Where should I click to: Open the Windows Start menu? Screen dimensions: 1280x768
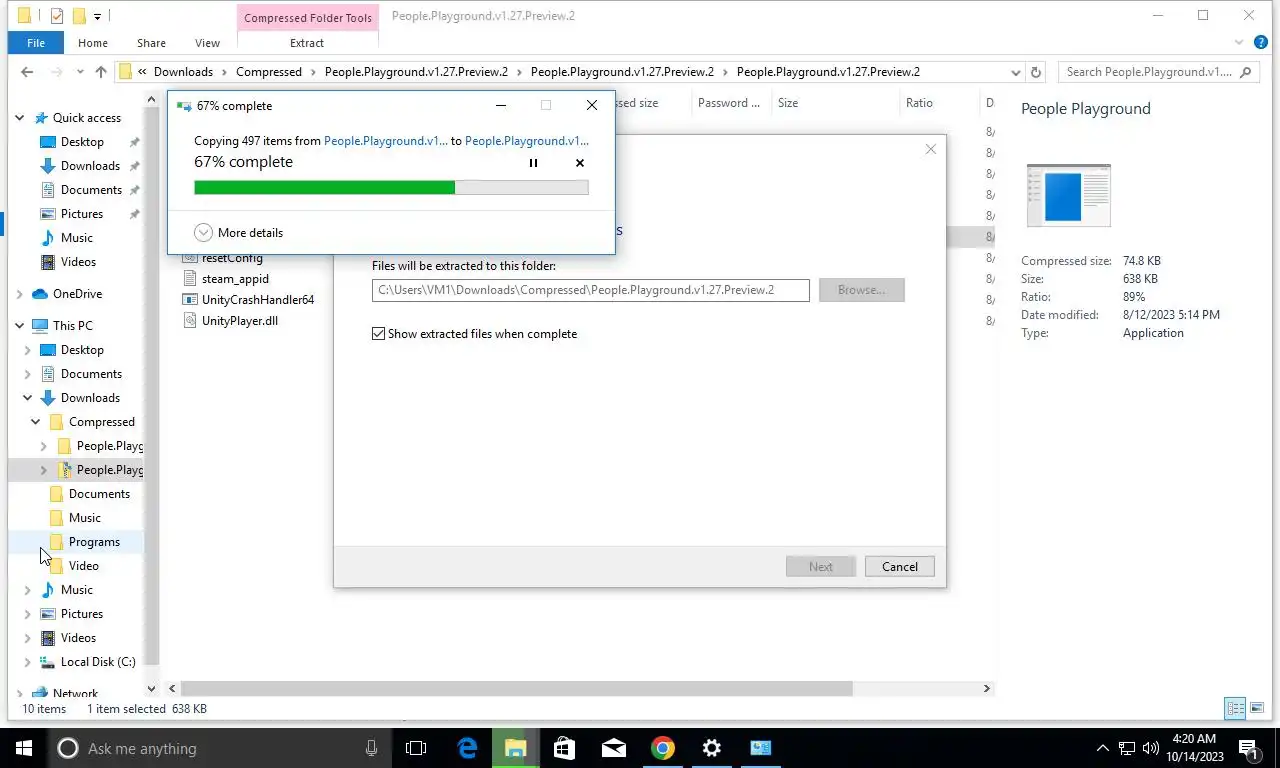pyautogui.click(x=24, y=748)
